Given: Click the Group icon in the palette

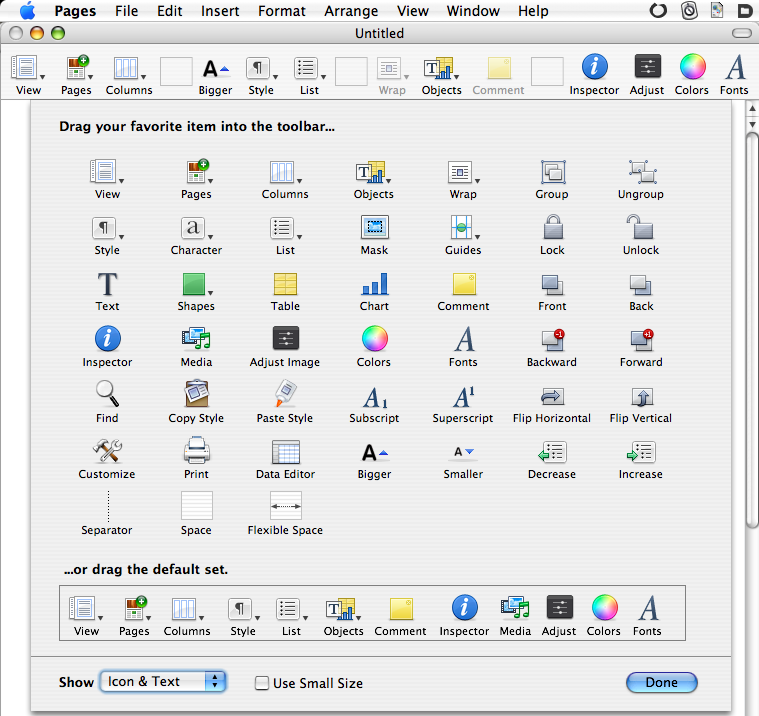Looking at the screenshot, I should click(553, 172).
